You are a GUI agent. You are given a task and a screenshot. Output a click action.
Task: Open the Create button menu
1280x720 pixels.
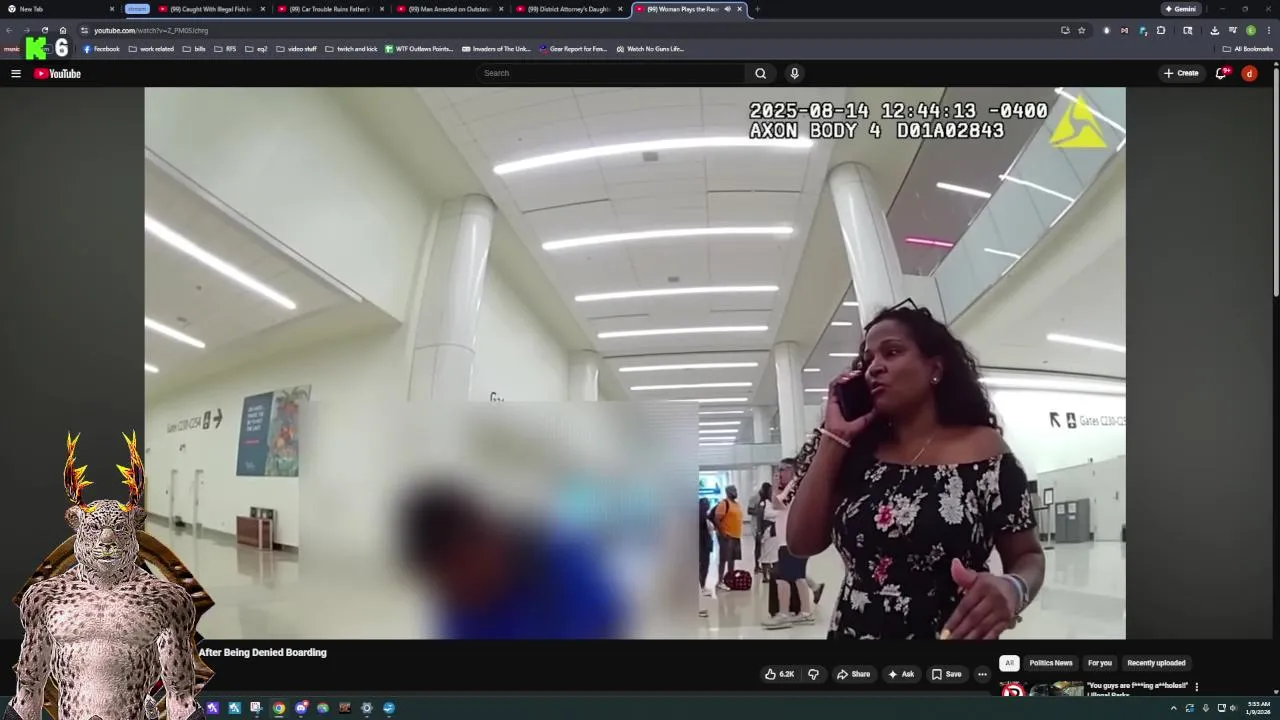point(1181,73)
